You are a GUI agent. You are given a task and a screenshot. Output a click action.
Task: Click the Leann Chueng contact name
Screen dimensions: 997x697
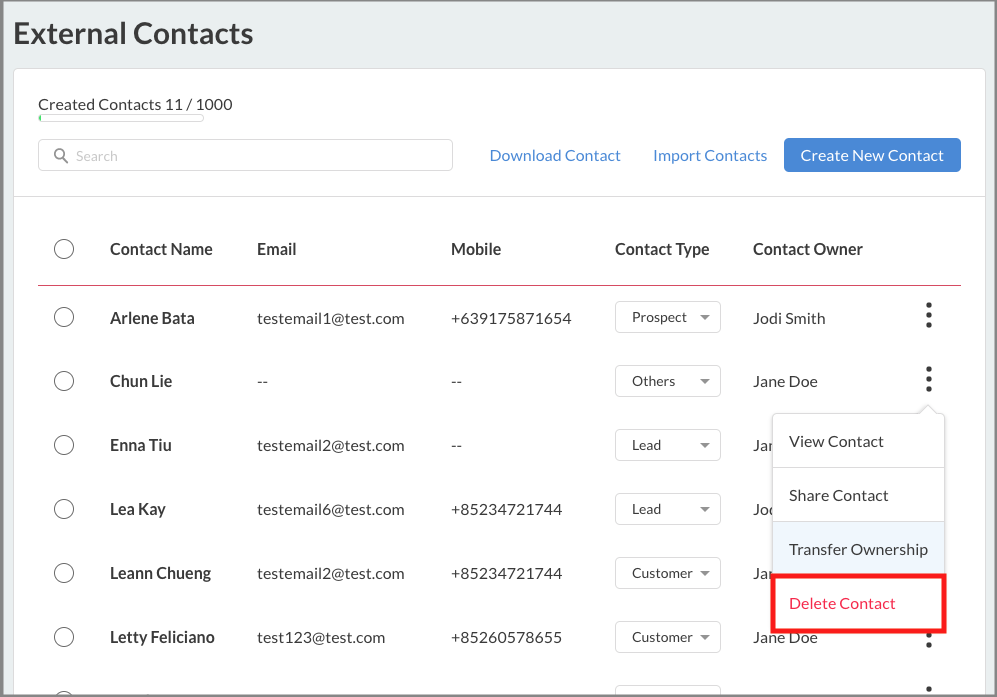point(160,574)
